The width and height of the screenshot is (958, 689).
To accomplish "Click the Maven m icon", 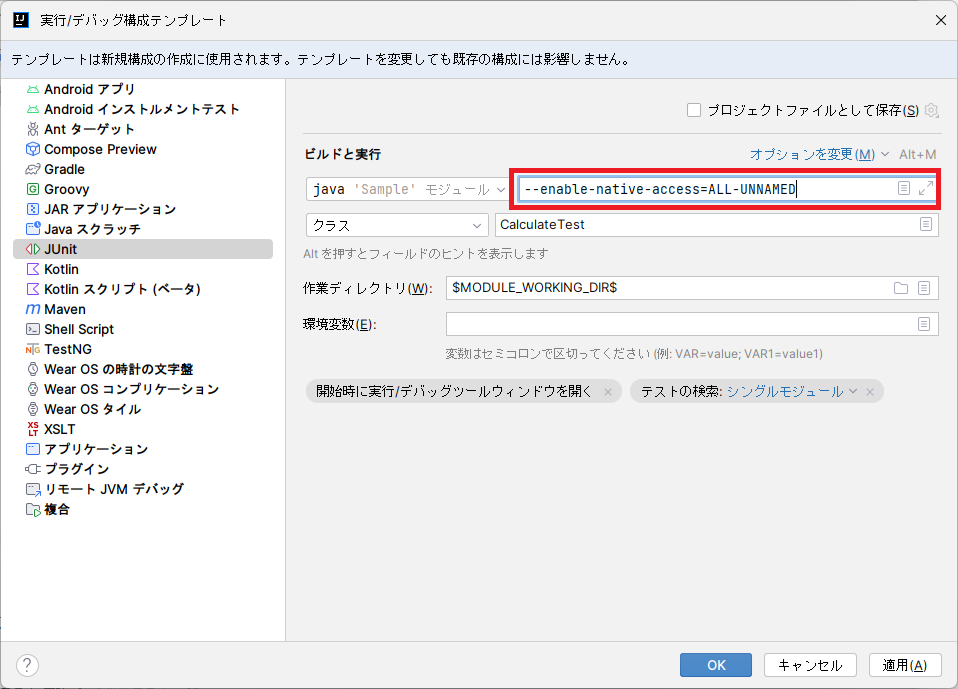I will coord(33,309).
